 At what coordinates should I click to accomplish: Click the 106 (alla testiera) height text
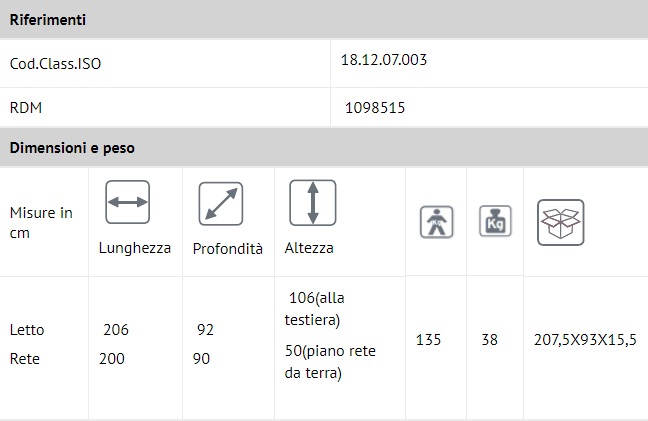pos(314,309)
